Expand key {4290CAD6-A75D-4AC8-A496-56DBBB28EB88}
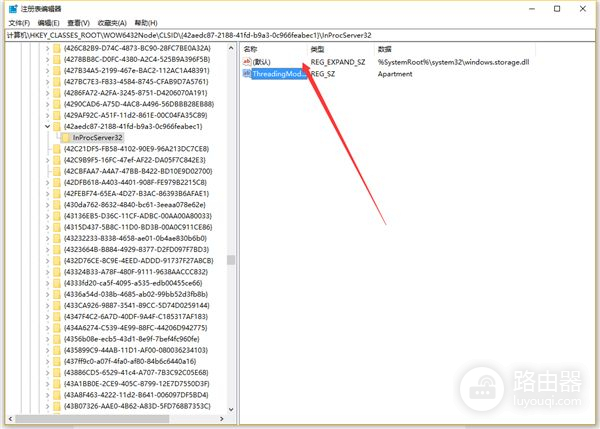Viewport: 600px width, 429px height. 47,104
